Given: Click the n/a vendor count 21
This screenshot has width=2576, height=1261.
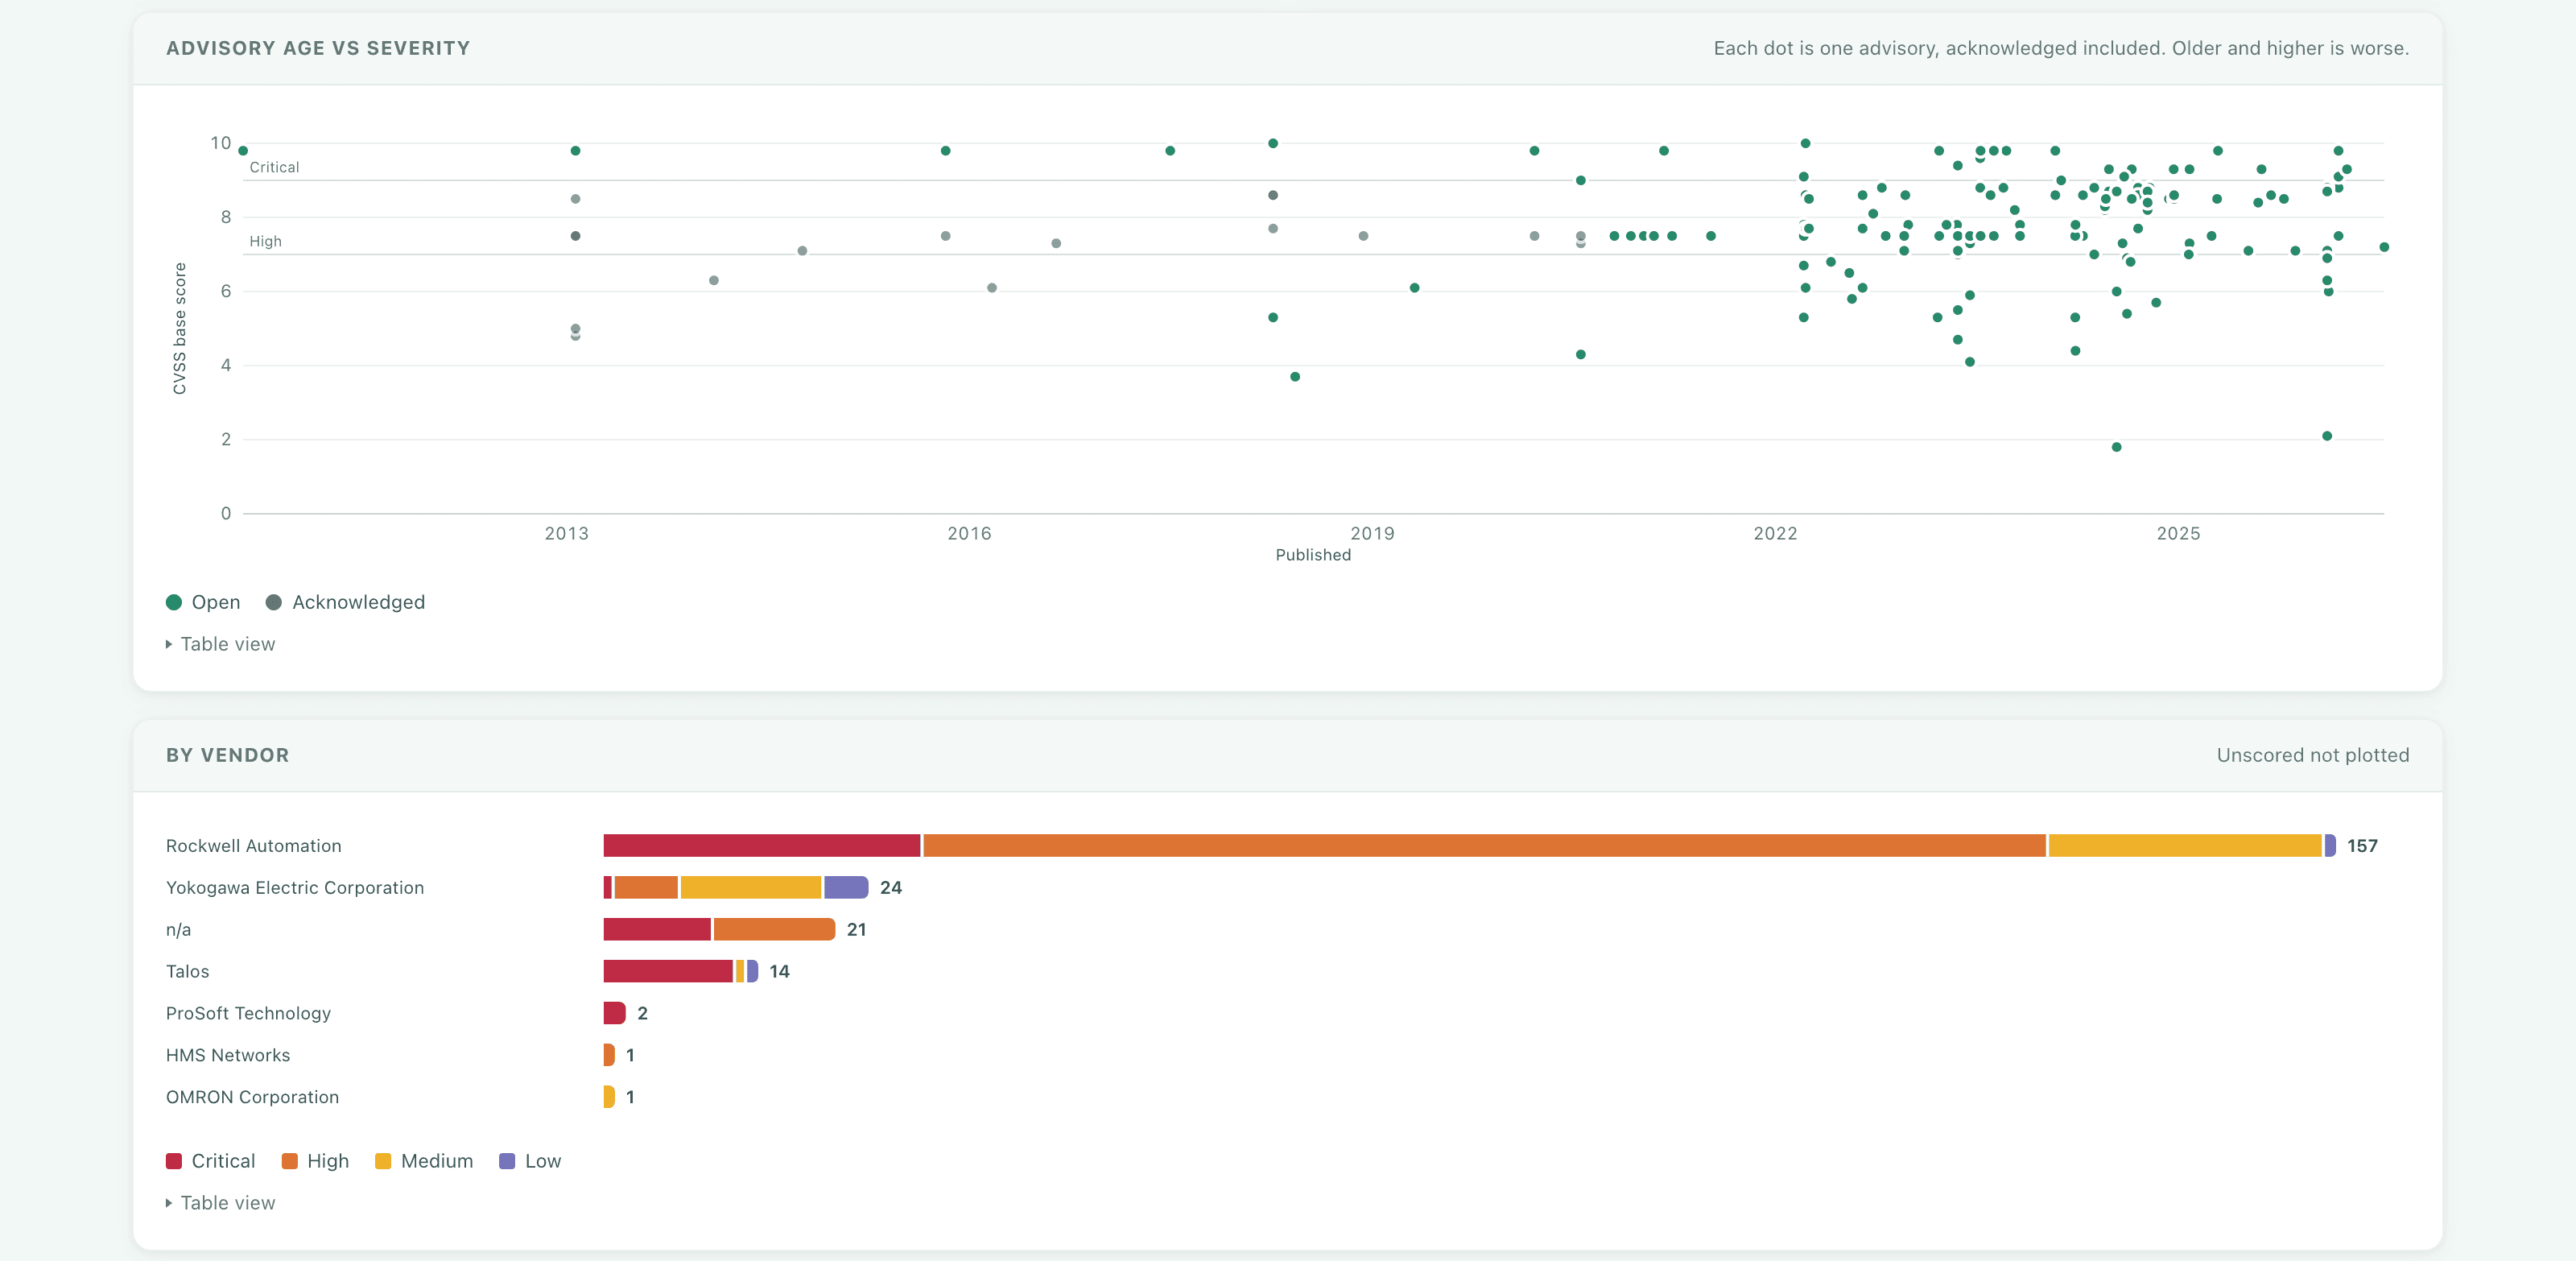Looking at the screenshot, I should tap(856, 930).
